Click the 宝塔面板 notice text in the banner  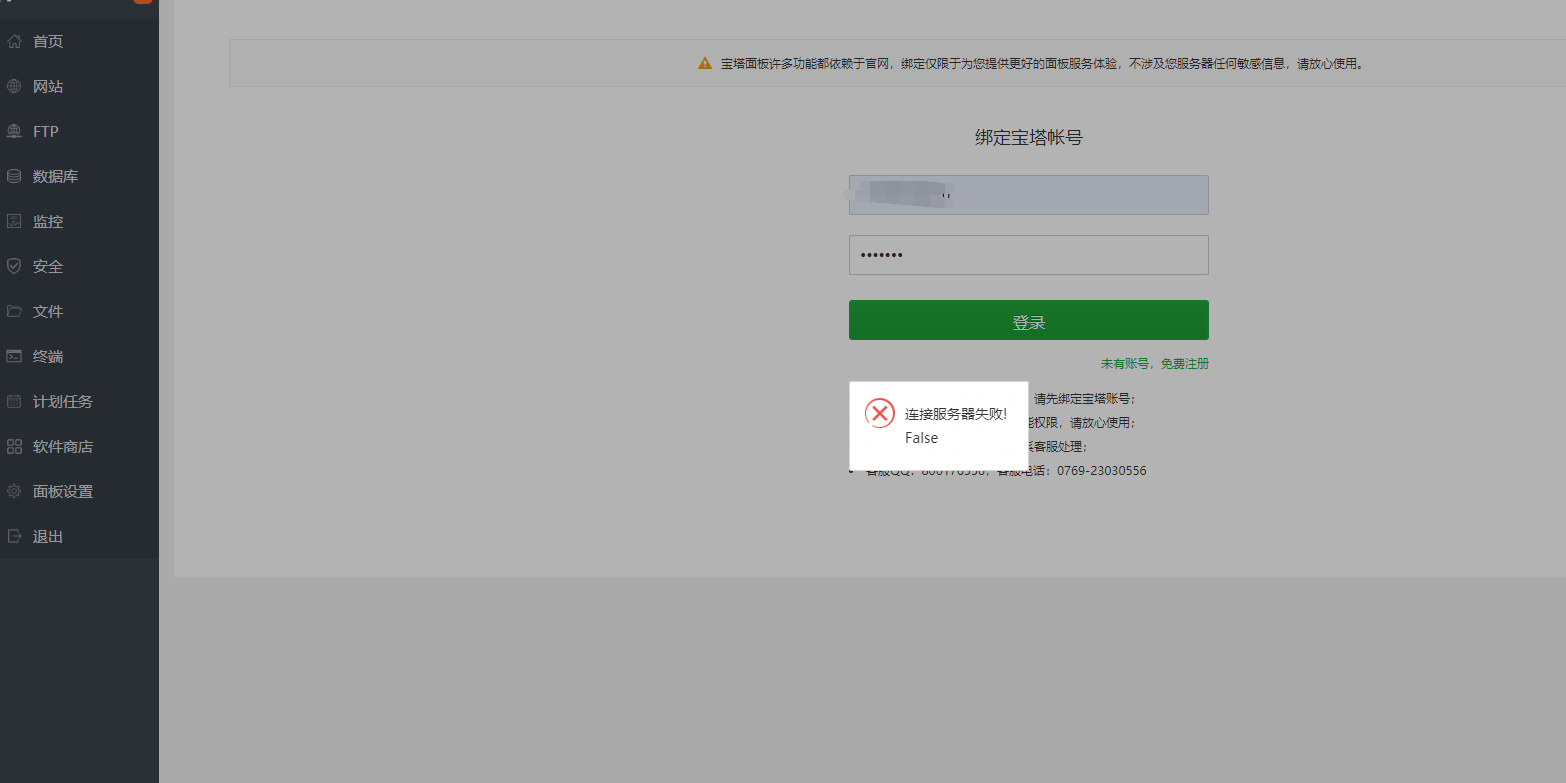point(1042,64)
